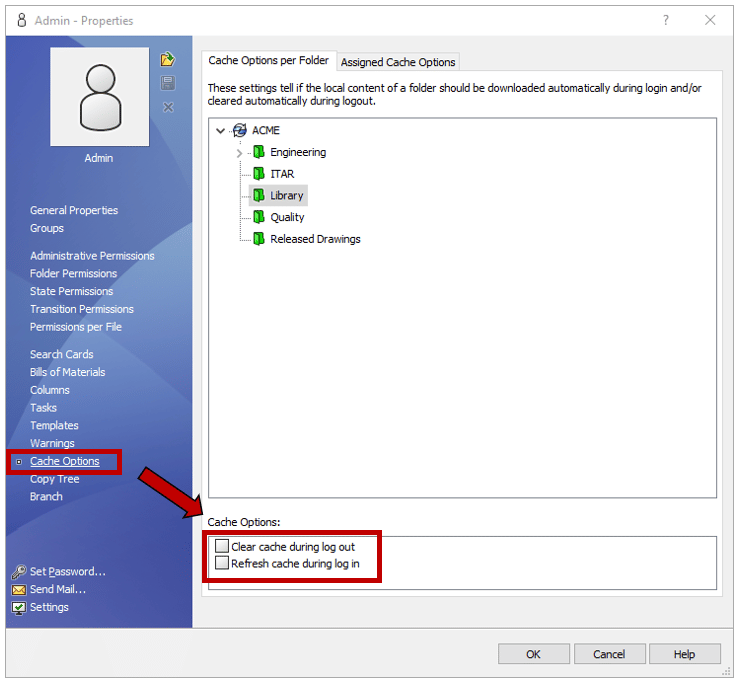Select the Quality folder label
Screen dimensions: 739x684
point(287,217)
